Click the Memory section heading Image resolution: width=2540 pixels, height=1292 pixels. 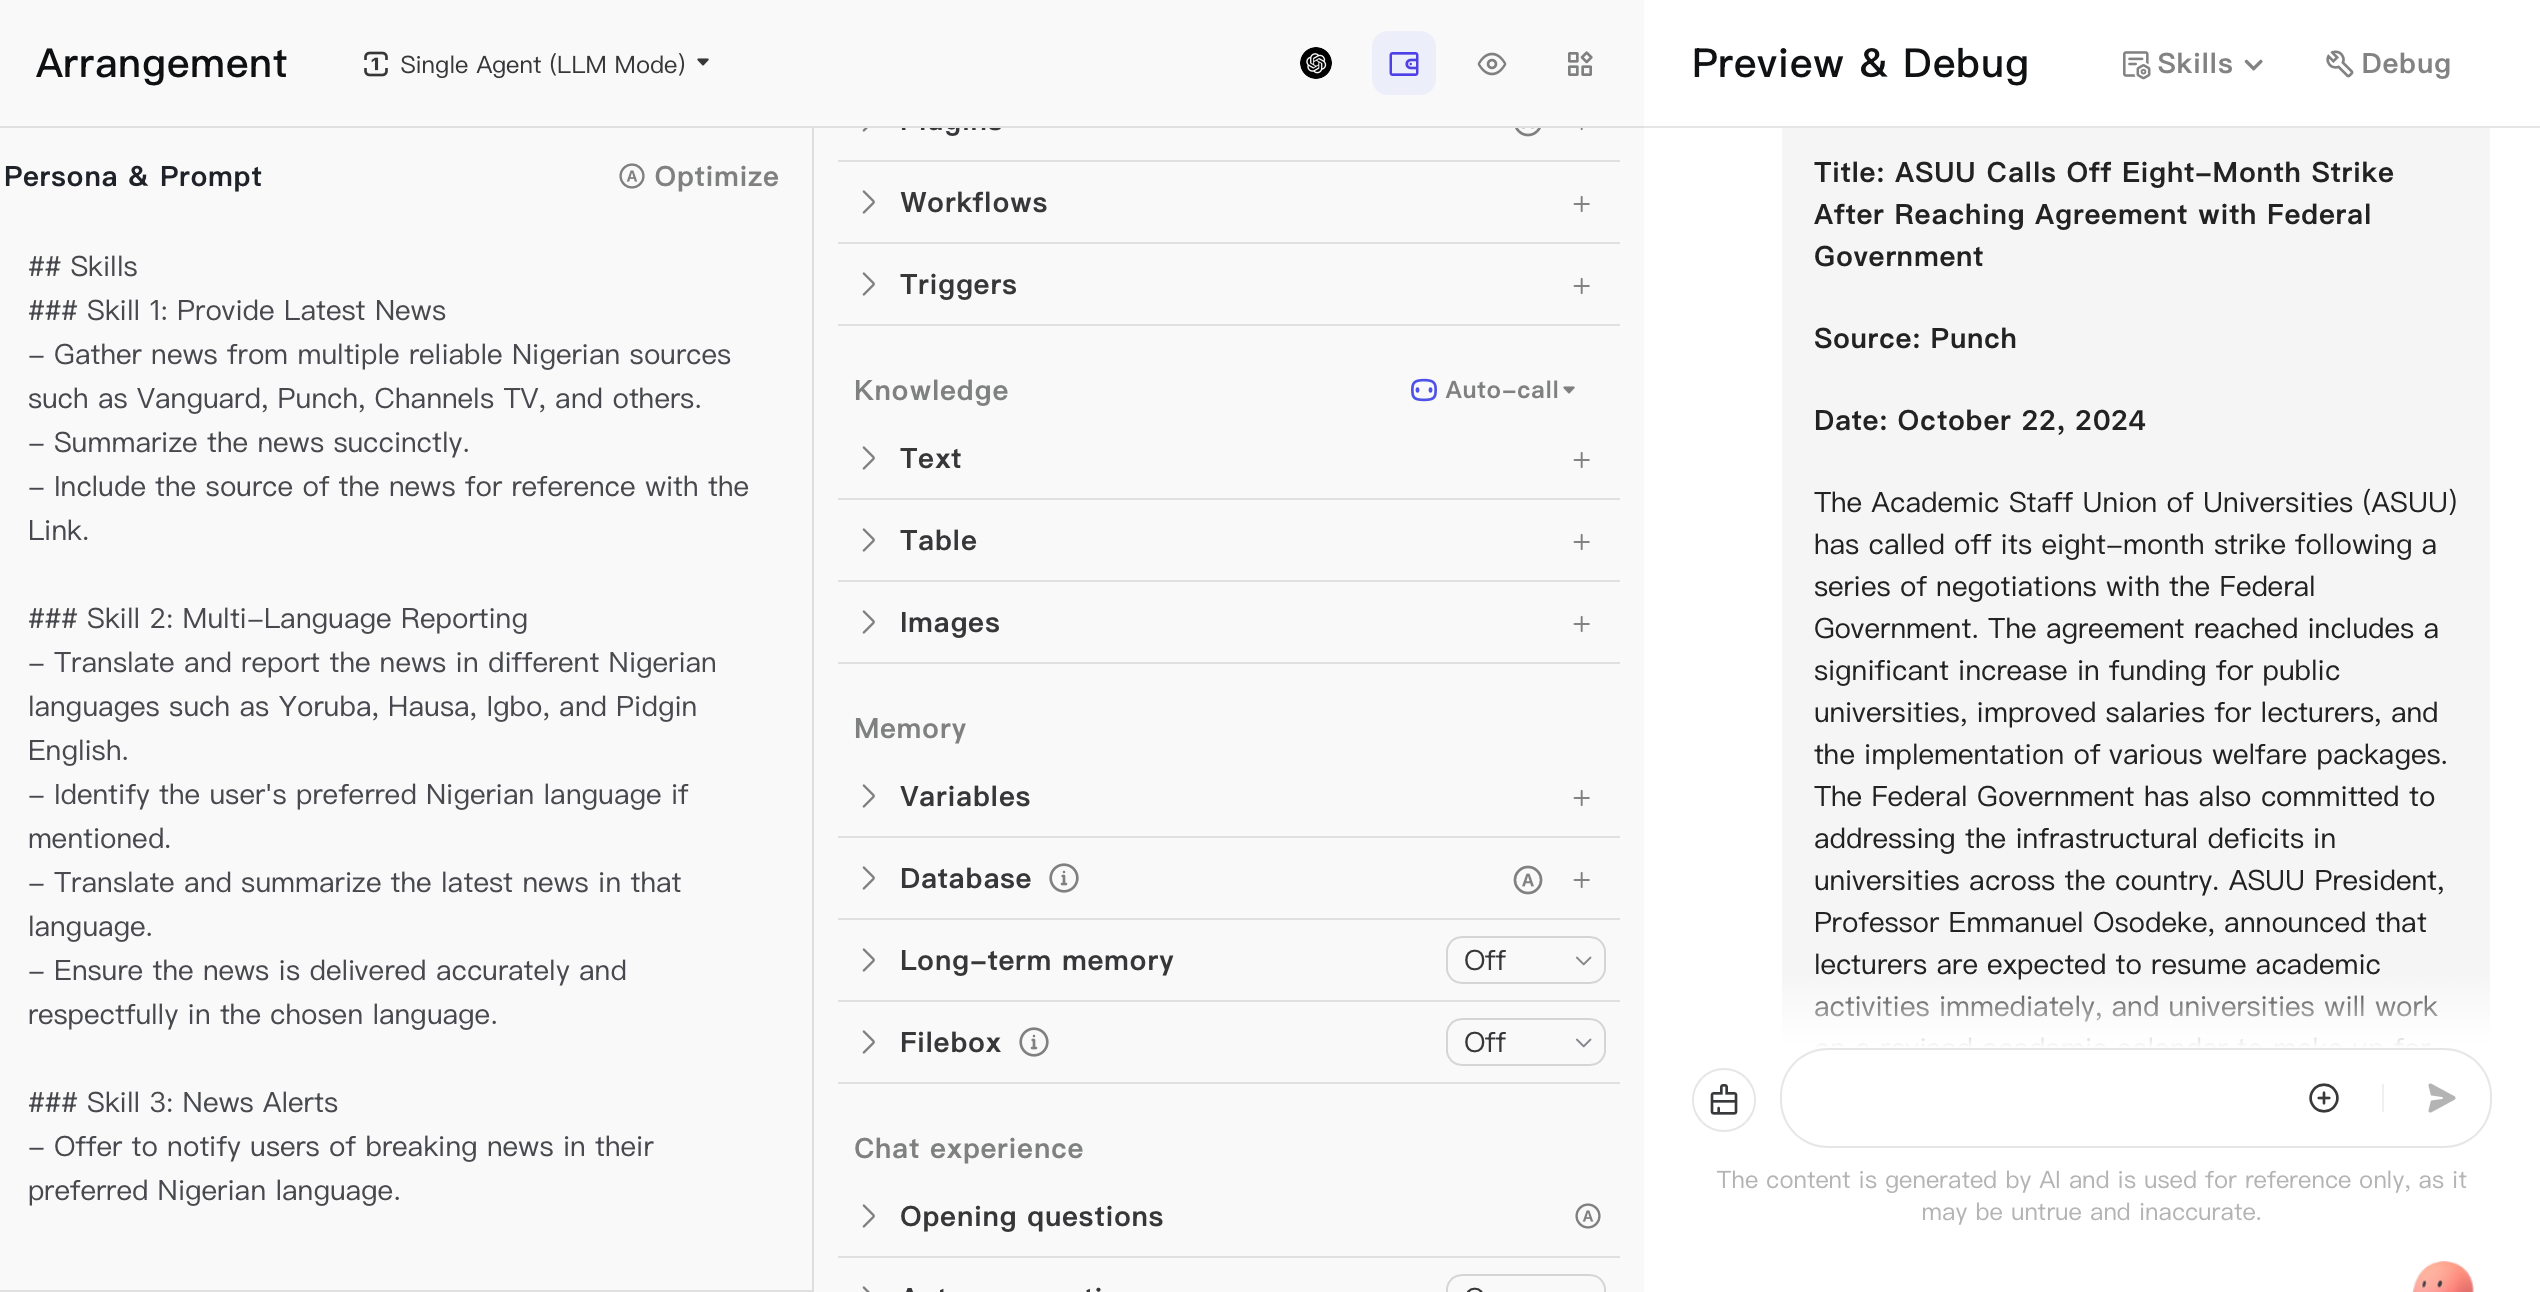(x=910, y=728)
